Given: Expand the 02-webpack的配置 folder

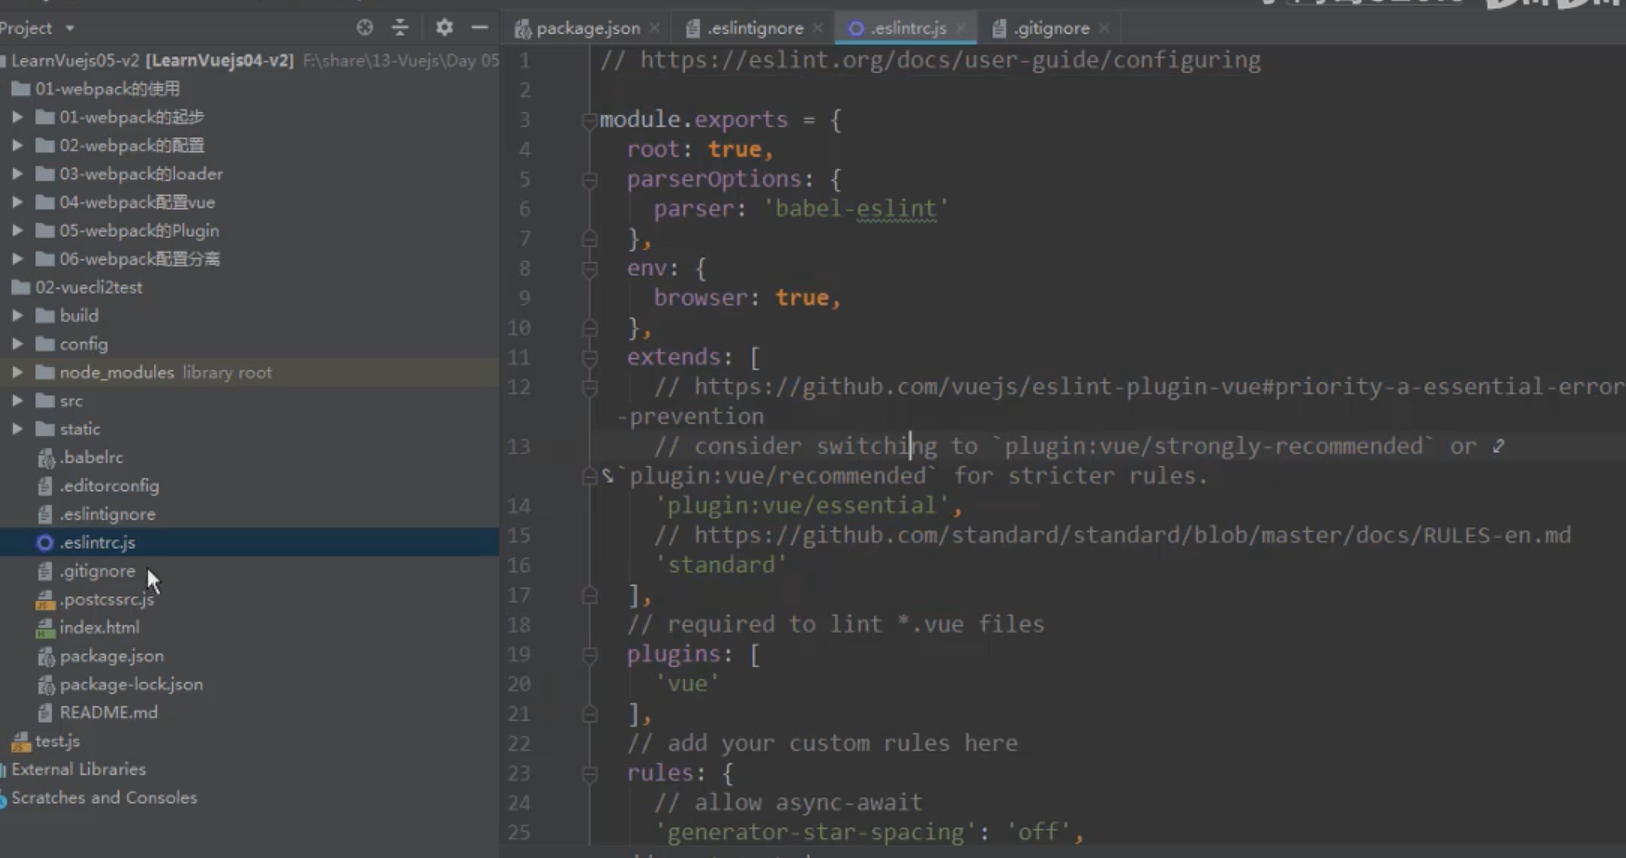Looking at the screenshot, I should click(17, 145).
